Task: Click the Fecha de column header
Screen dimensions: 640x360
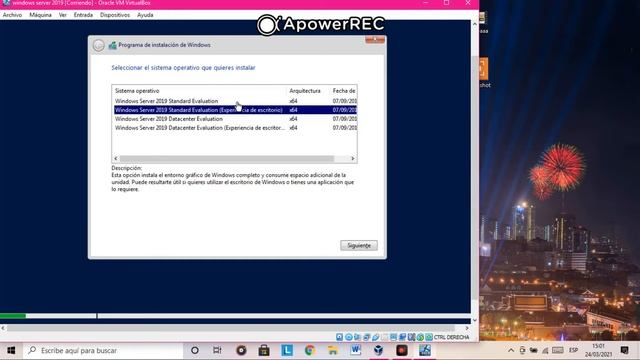Action: [x=344, y=91]
